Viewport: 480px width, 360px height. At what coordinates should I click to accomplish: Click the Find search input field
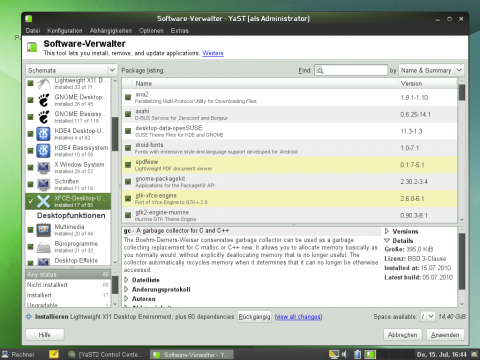[351, 70]
